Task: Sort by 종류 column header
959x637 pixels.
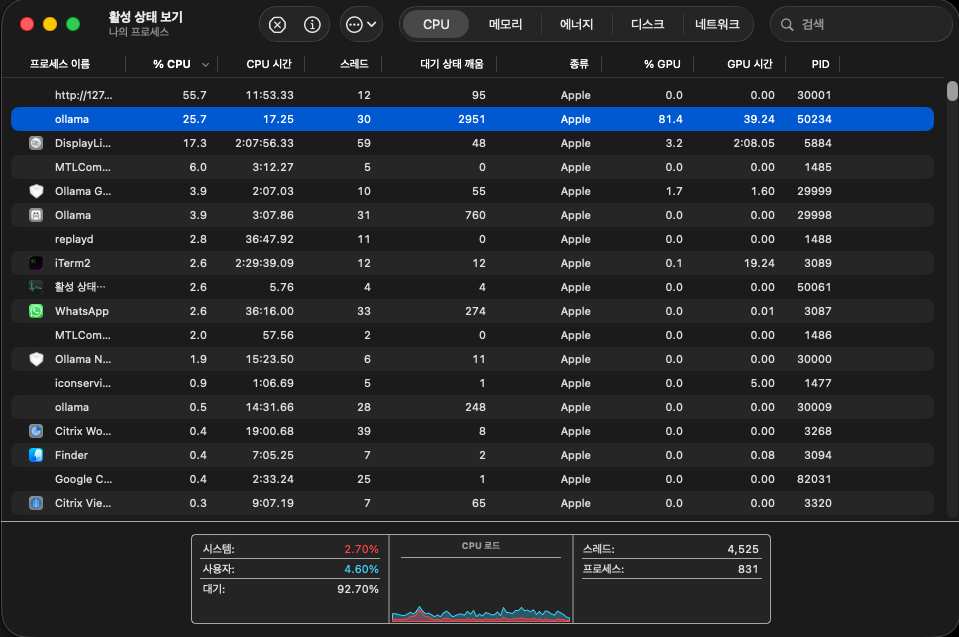Action: click(579, 64)
